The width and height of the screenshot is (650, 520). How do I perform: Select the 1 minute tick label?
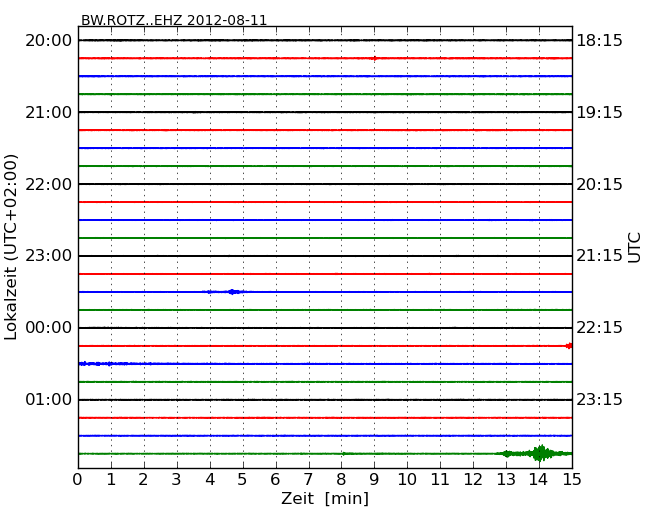pos(111,480)
